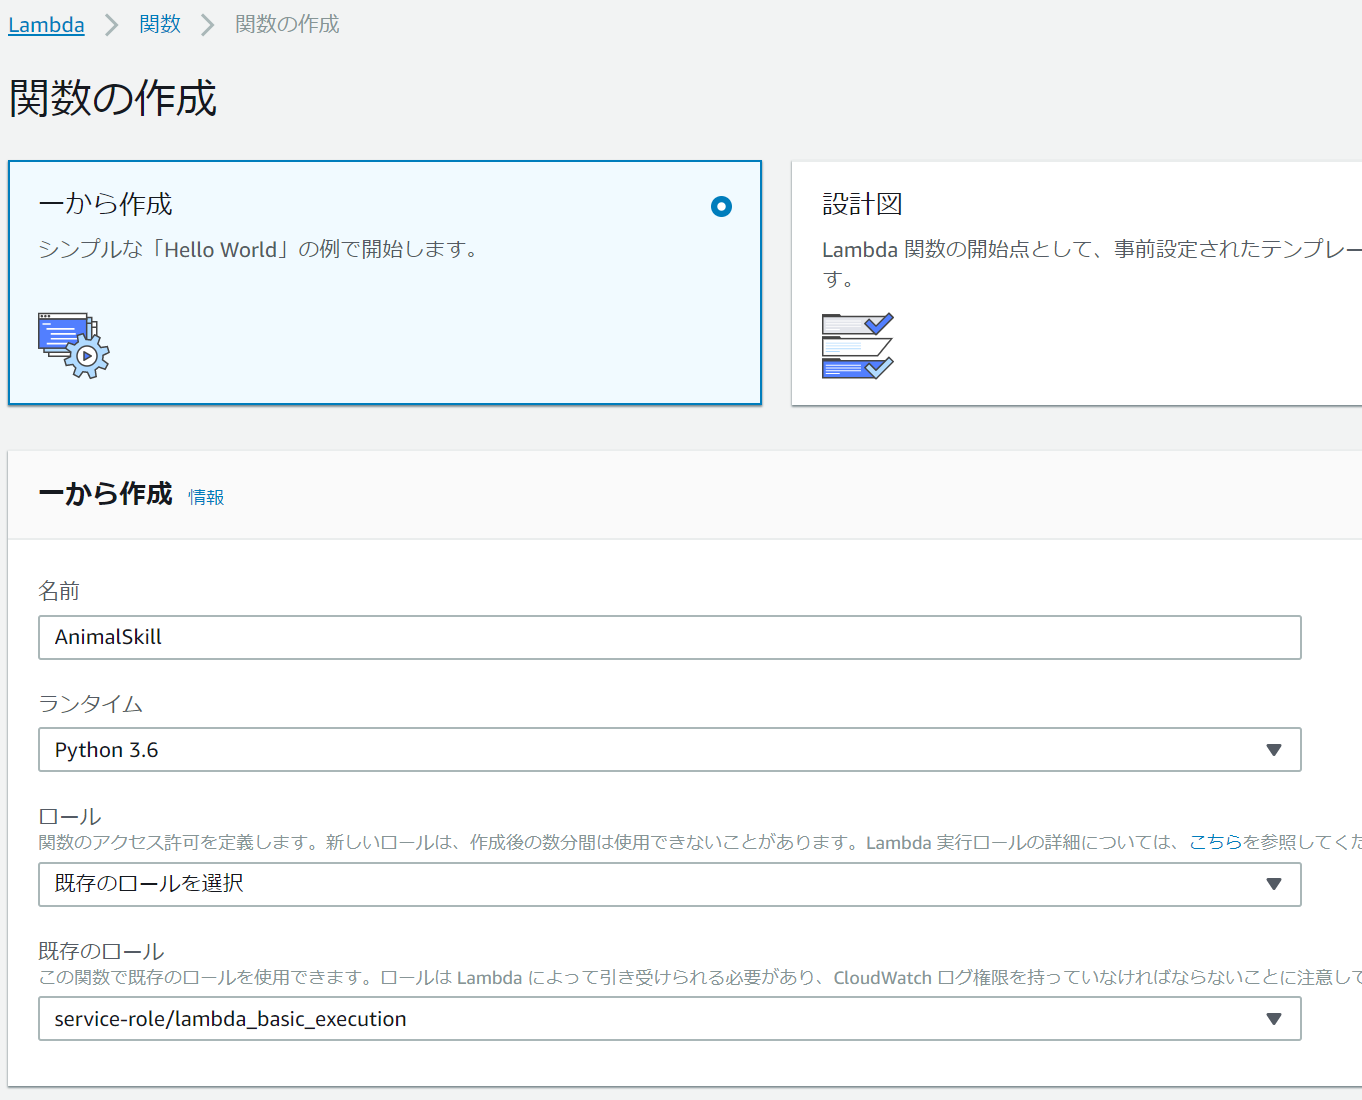Click the arrow icon on the lambda_basic_execution selector

pos(1273,1019)
